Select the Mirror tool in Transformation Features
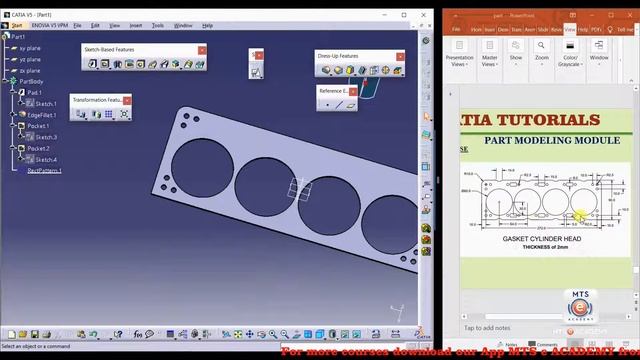This screenshot has height=360, width=640. (x=96, y=114)
